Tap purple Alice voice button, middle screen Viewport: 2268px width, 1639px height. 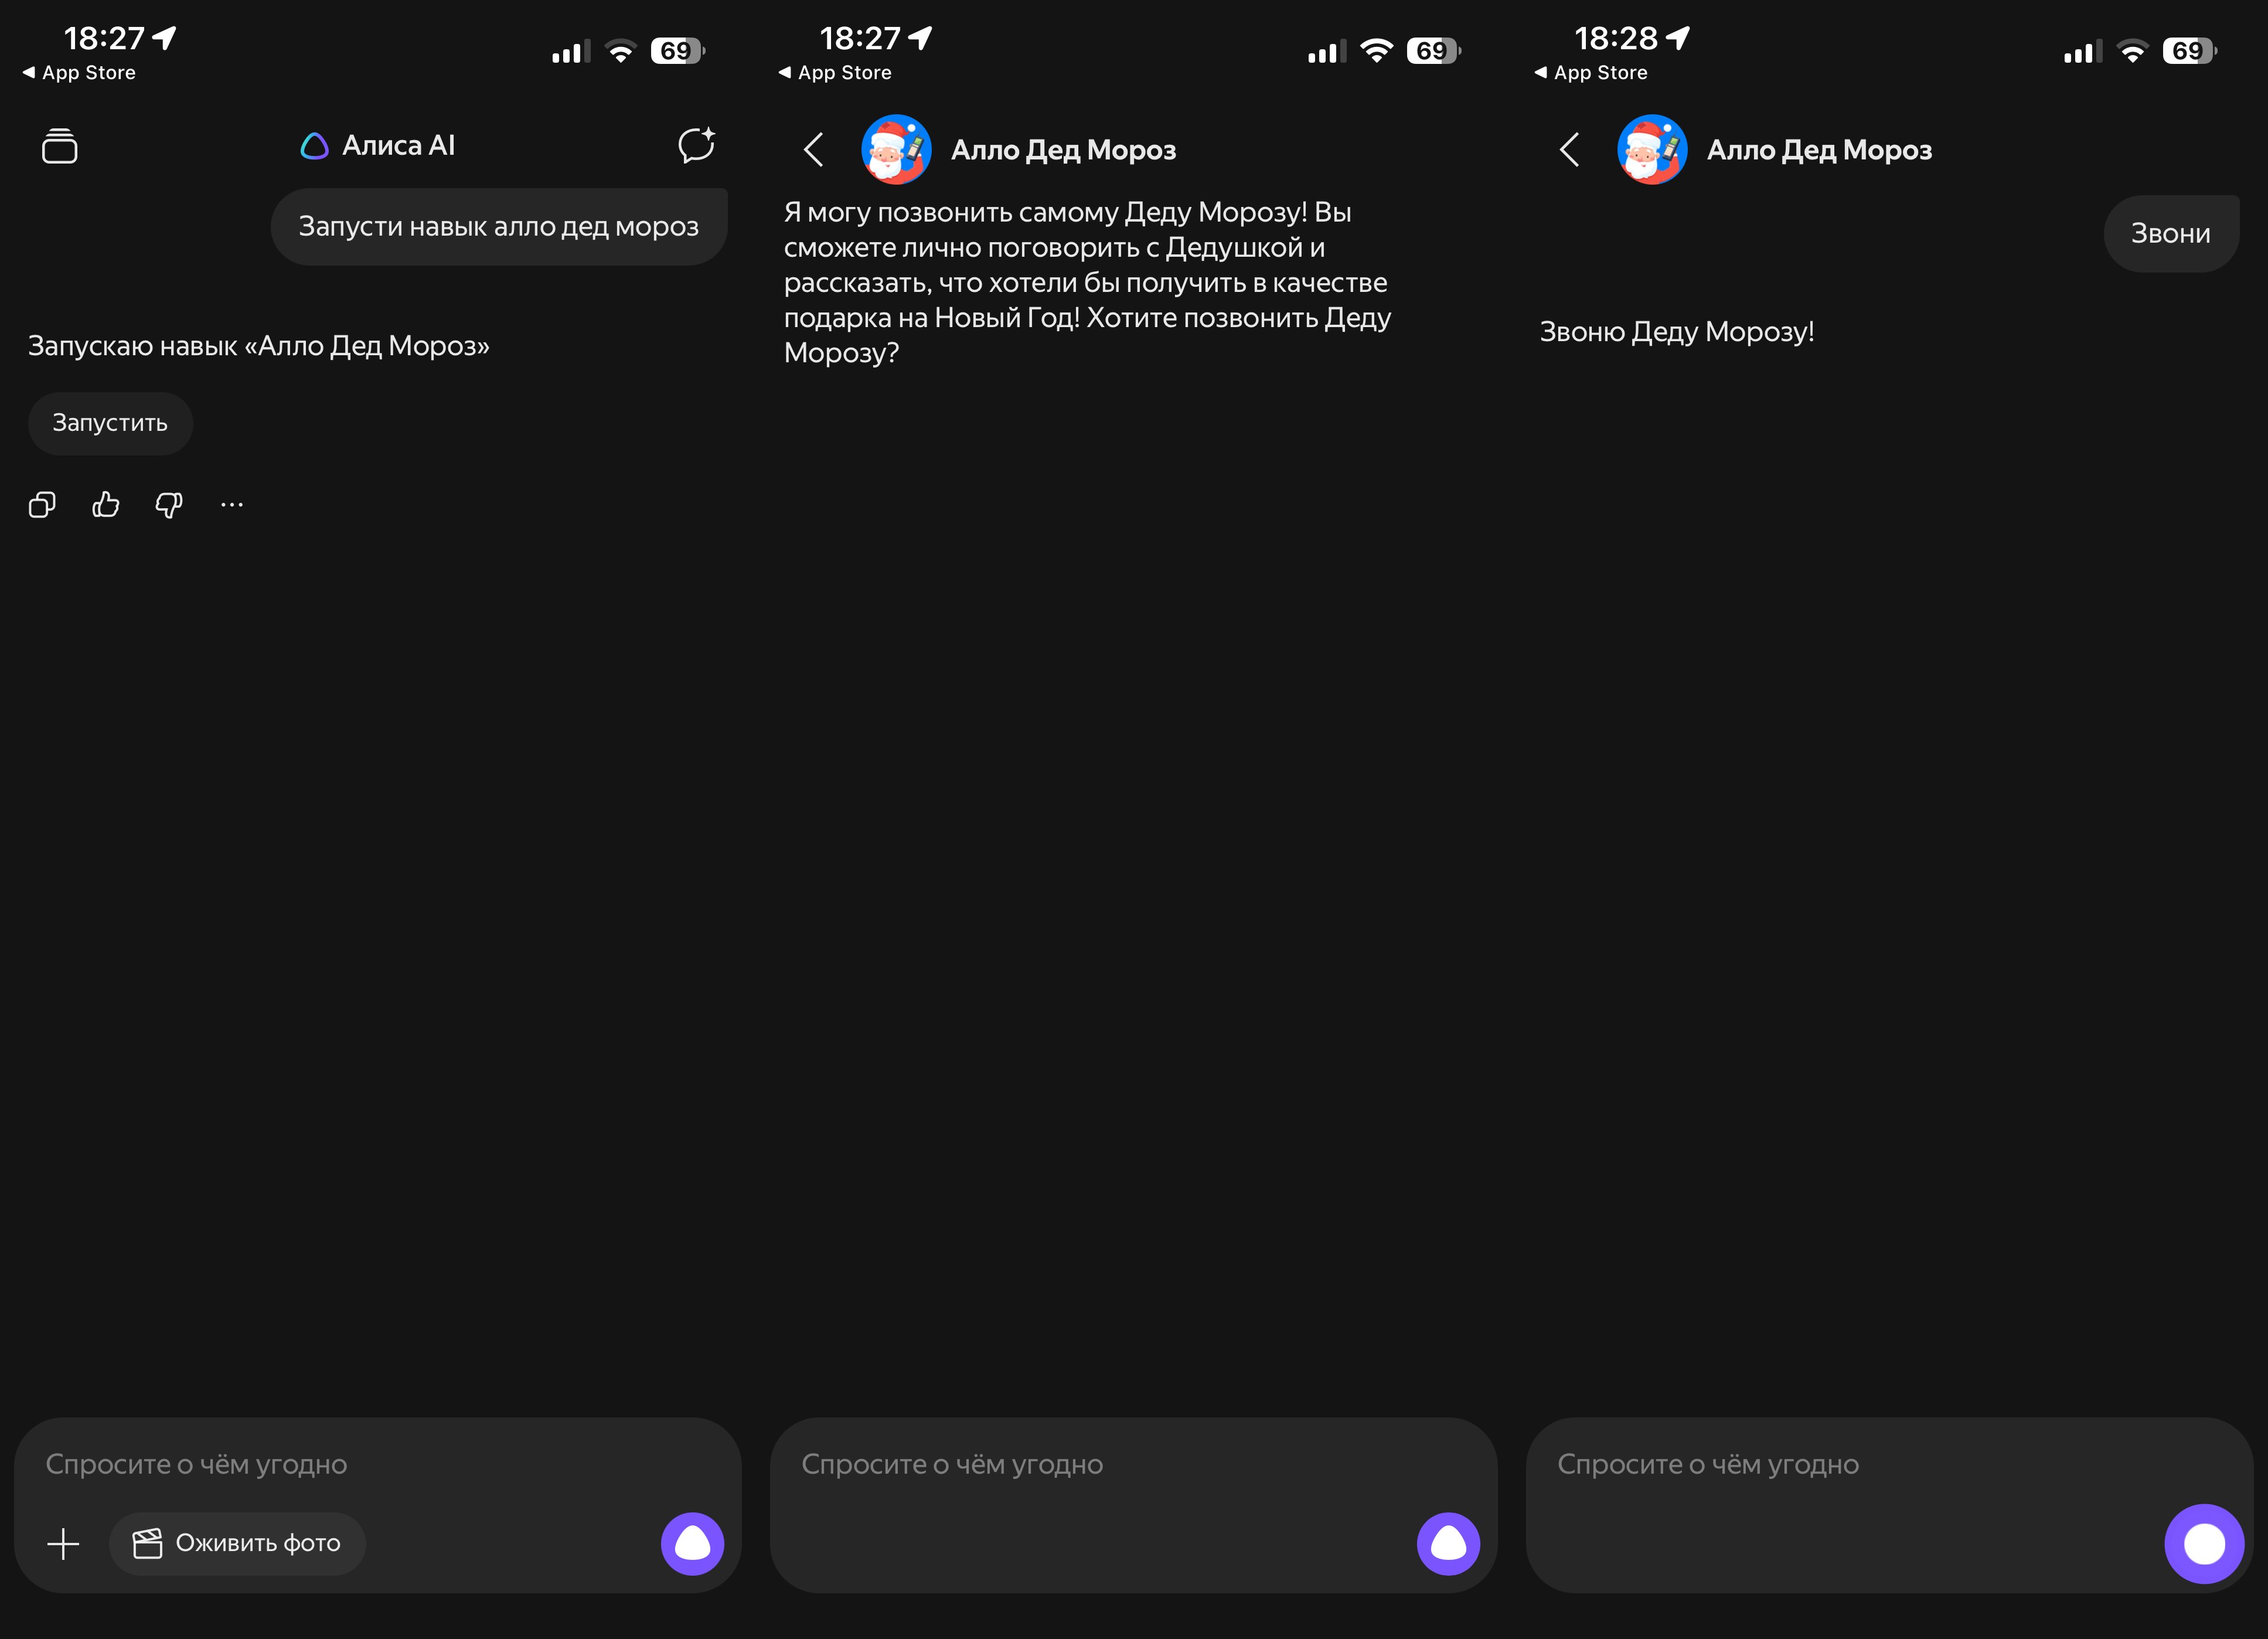click(x=1447, y=1543)
